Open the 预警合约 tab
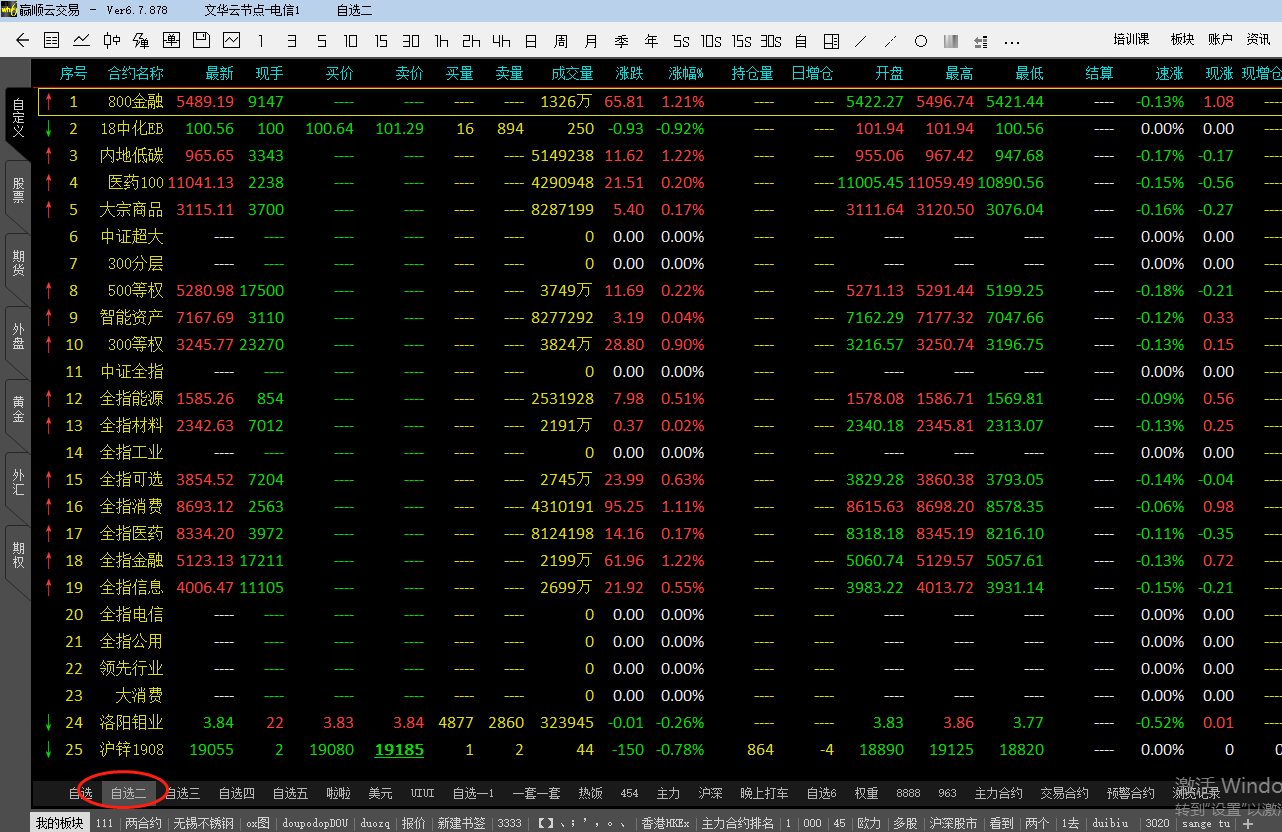The width and height of the screenshot is (1282, 832). [1130, 793]
